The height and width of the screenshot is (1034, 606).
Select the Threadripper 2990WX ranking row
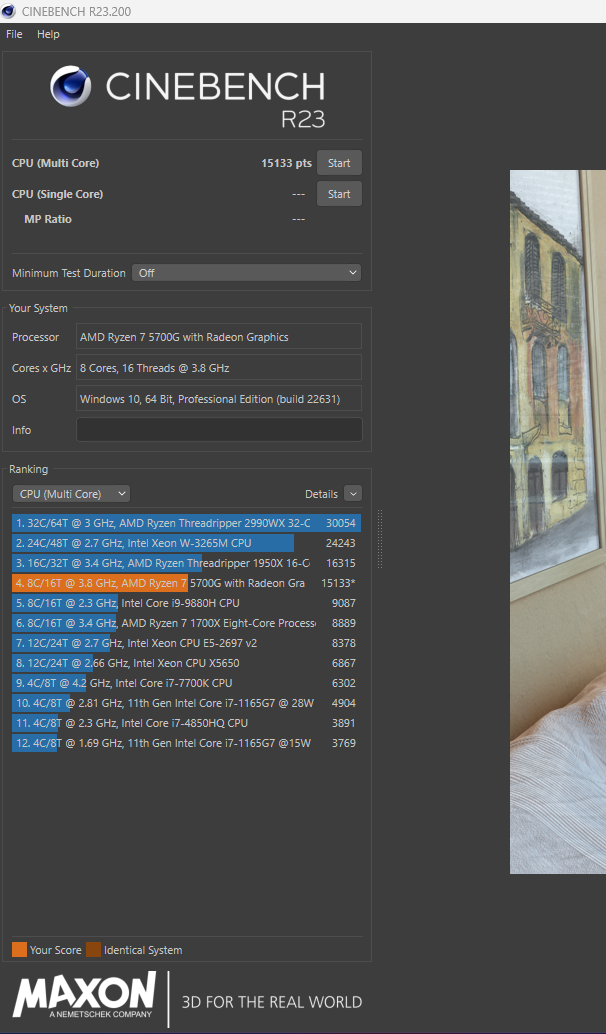(187, 523)
